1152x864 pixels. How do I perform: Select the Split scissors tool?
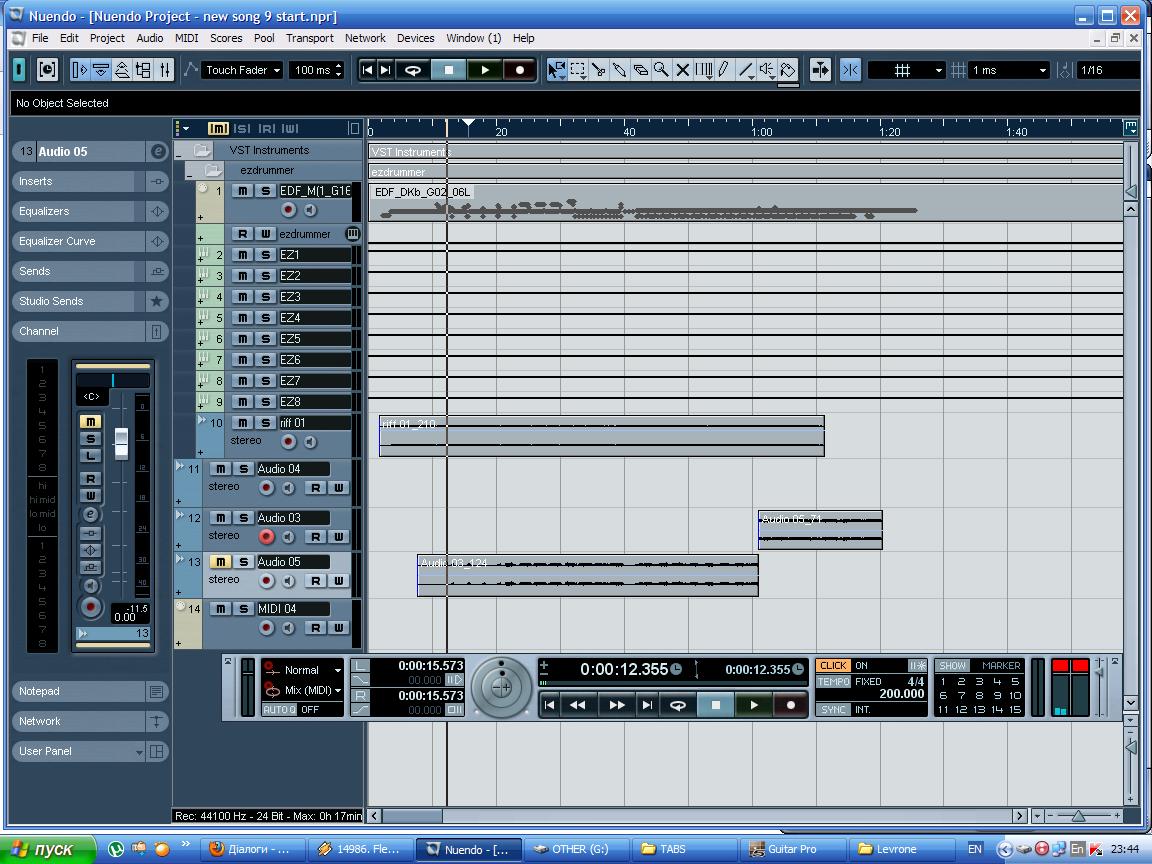click(x=599, y=70)
